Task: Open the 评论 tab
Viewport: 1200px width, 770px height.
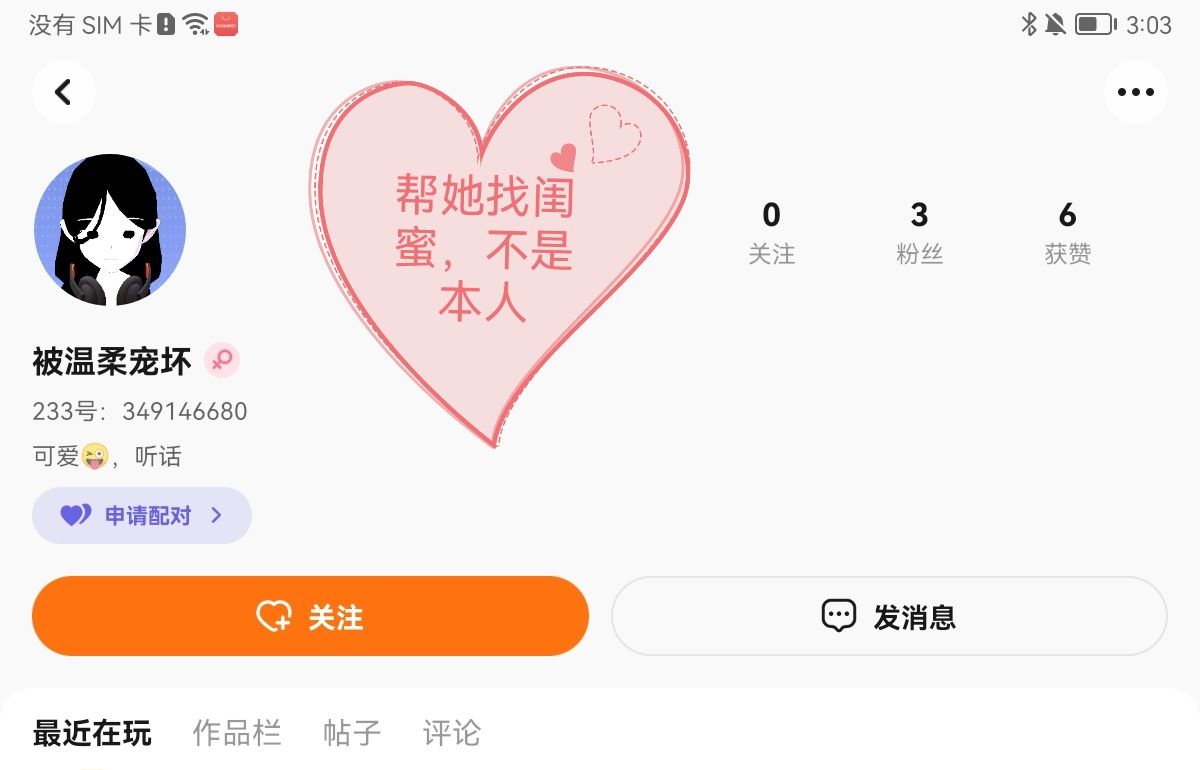Action: (452, 733)
